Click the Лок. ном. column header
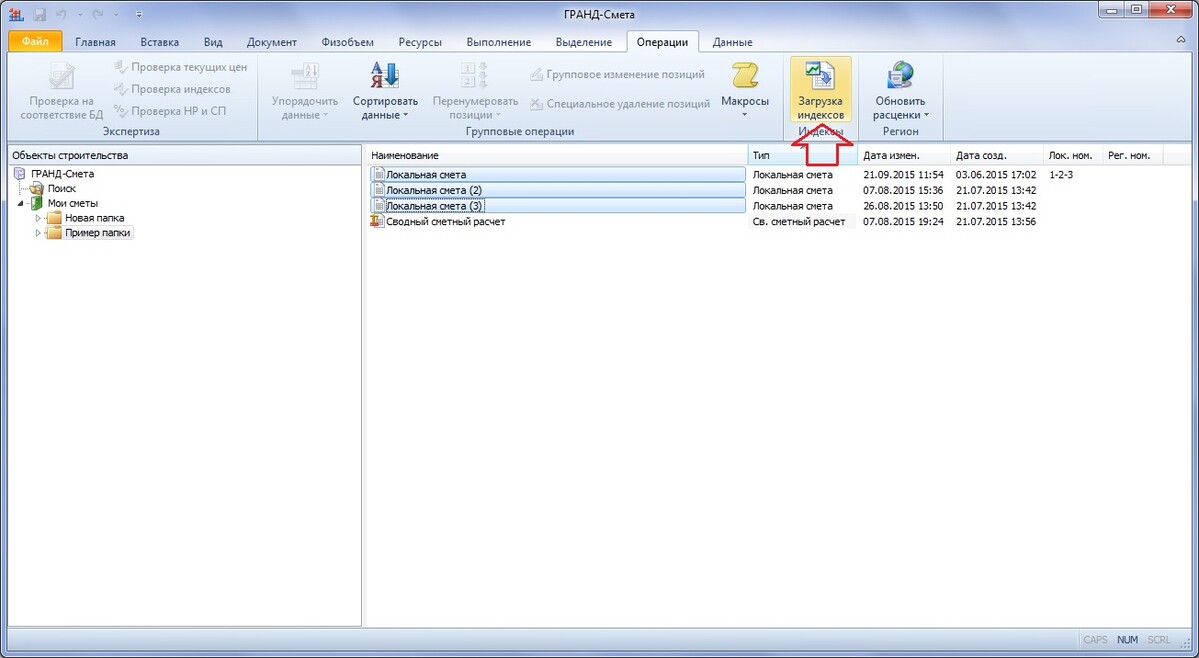 coord(1073,156)
